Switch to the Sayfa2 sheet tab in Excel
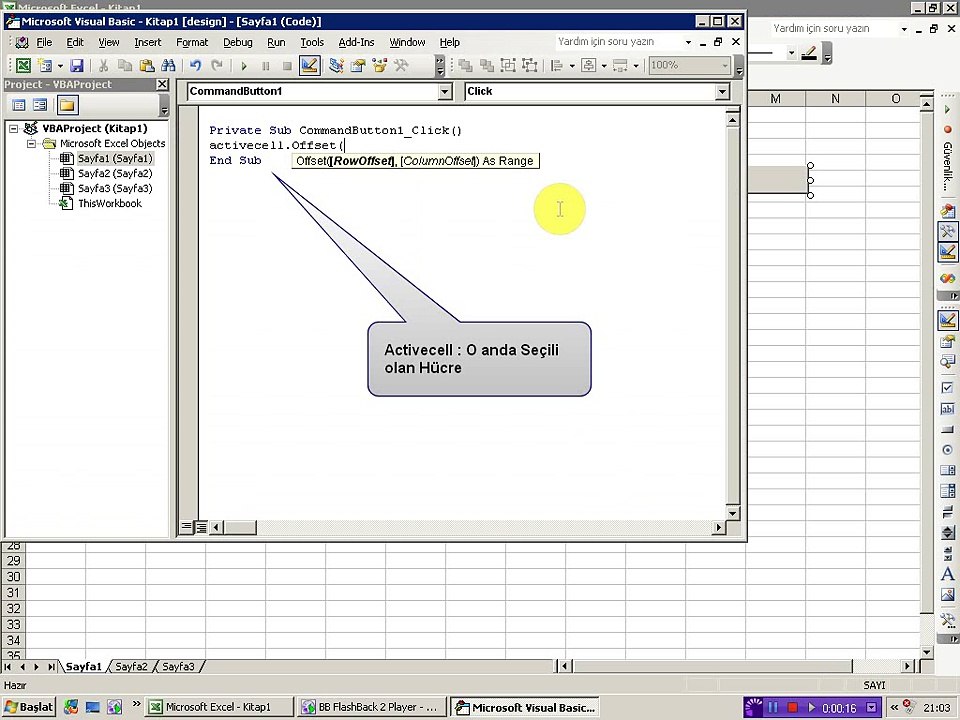 click(131, 666)
